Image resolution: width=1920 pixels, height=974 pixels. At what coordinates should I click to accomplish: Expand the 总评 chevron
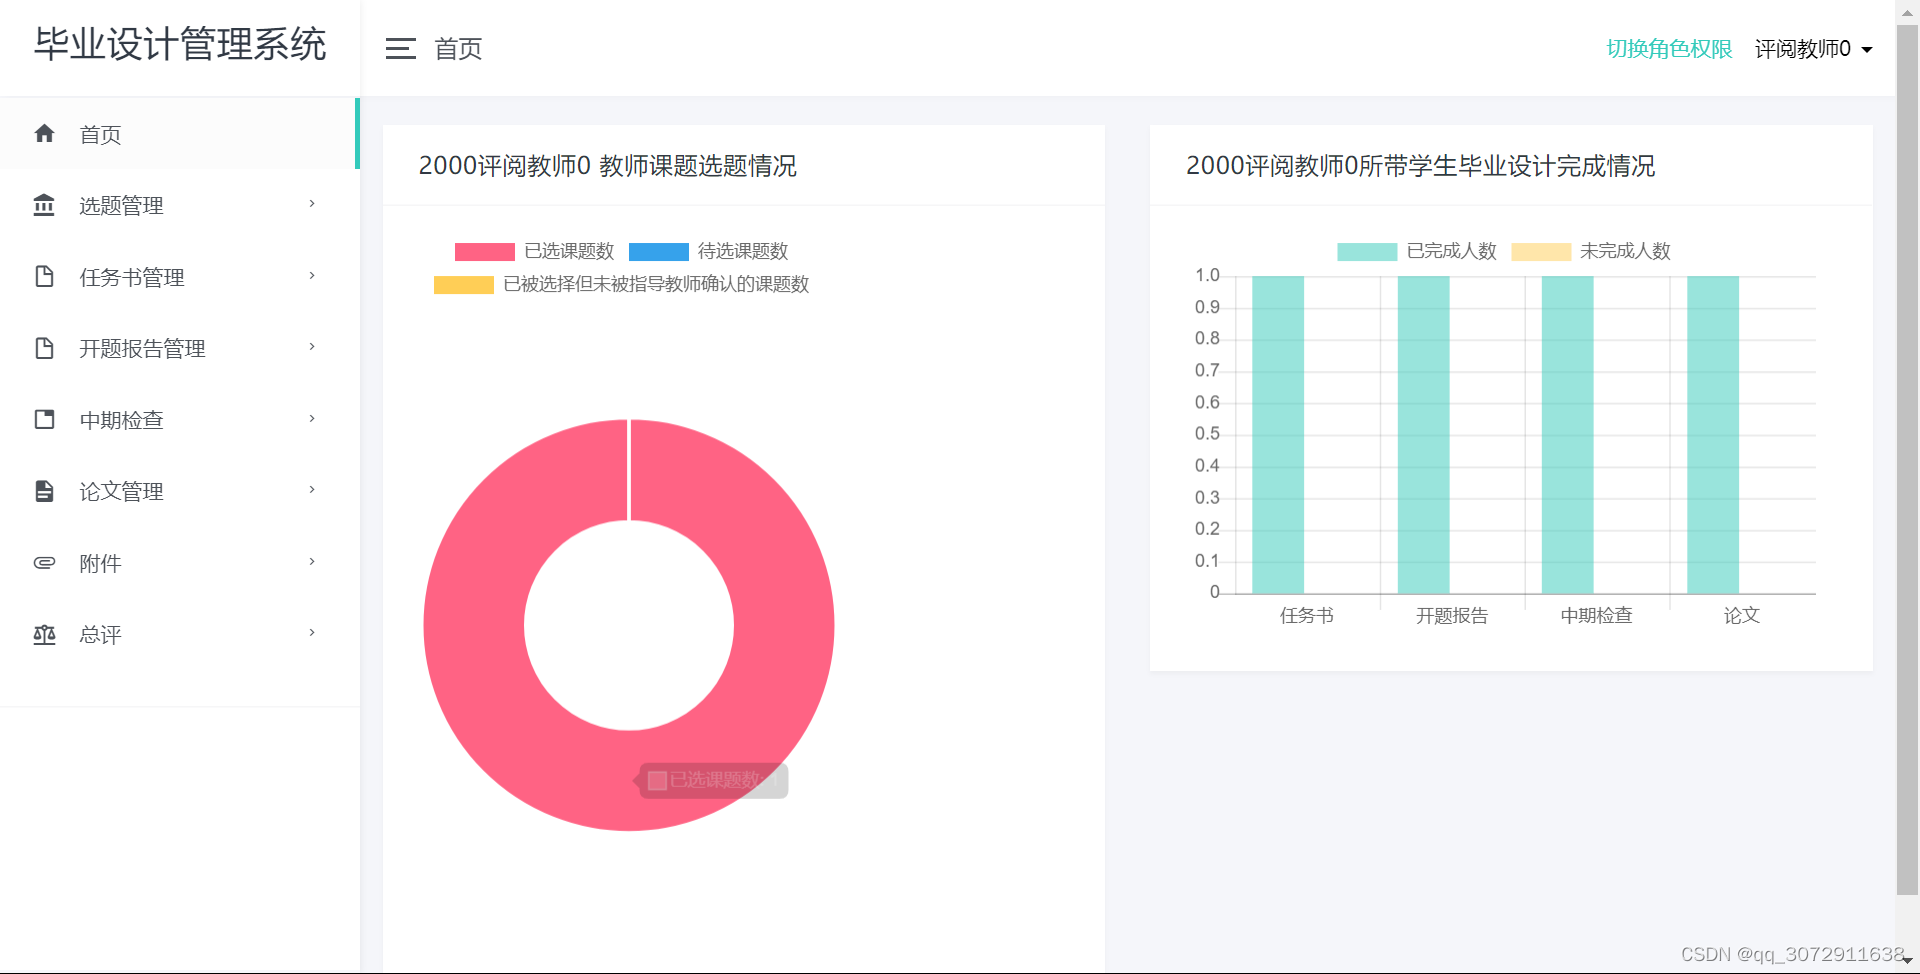click(x=312, y=633)
